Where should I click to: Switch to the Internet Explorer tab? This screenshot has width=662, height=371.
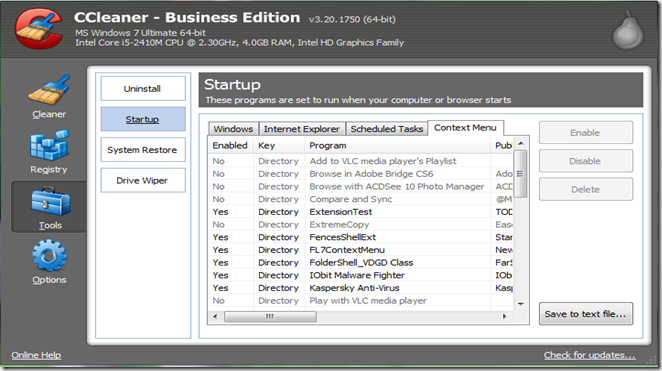[x=302, y=129]
